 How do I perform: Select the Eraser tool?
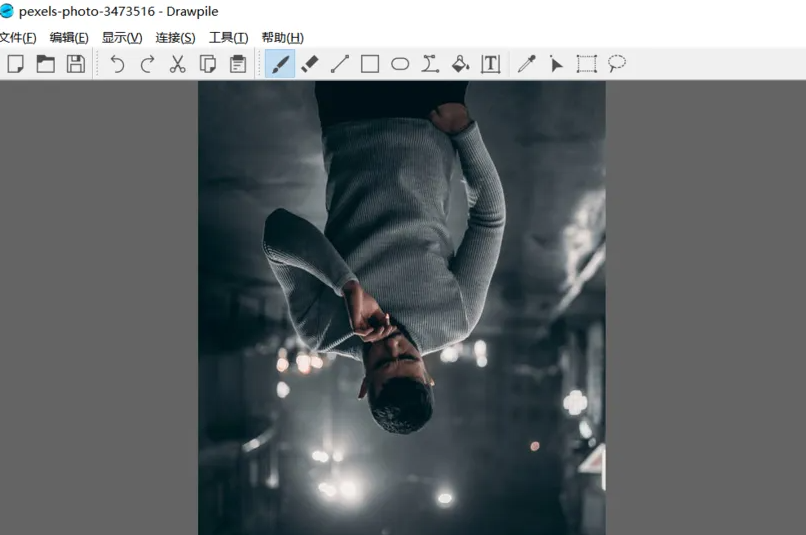[310, 64]
